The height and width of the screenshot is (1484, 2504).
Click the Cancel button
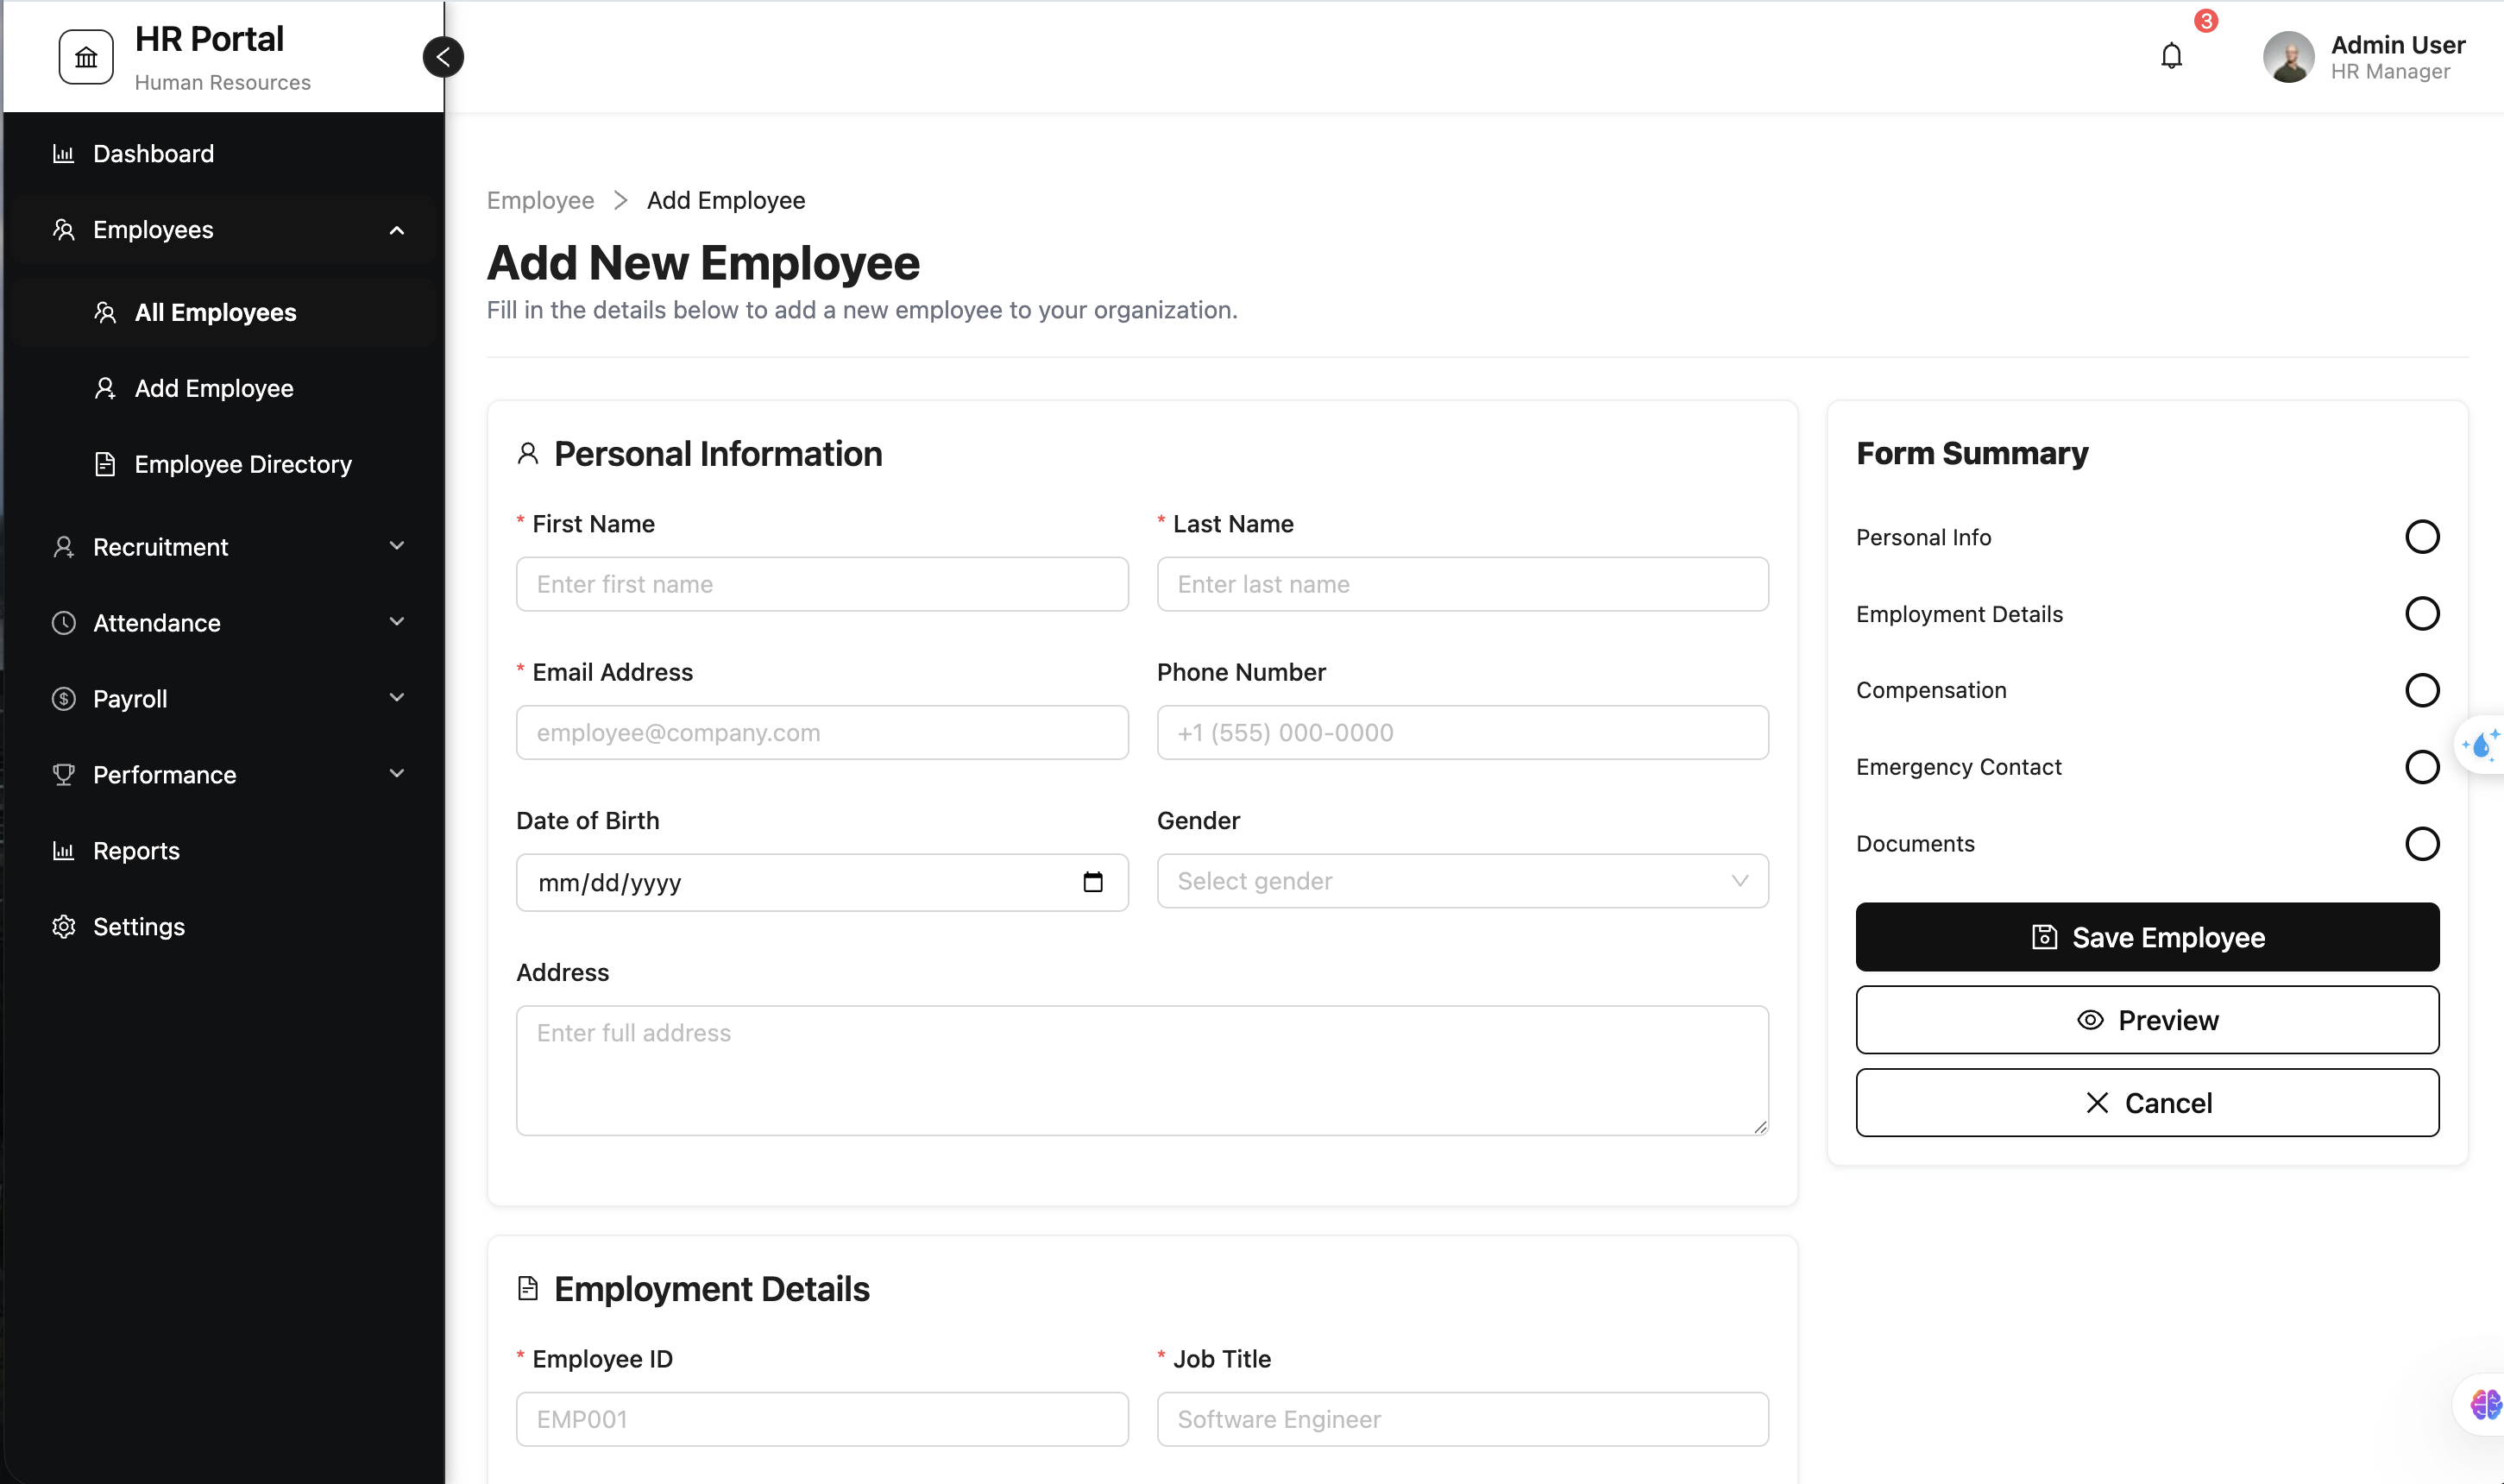click(x=2147, y=1103)
